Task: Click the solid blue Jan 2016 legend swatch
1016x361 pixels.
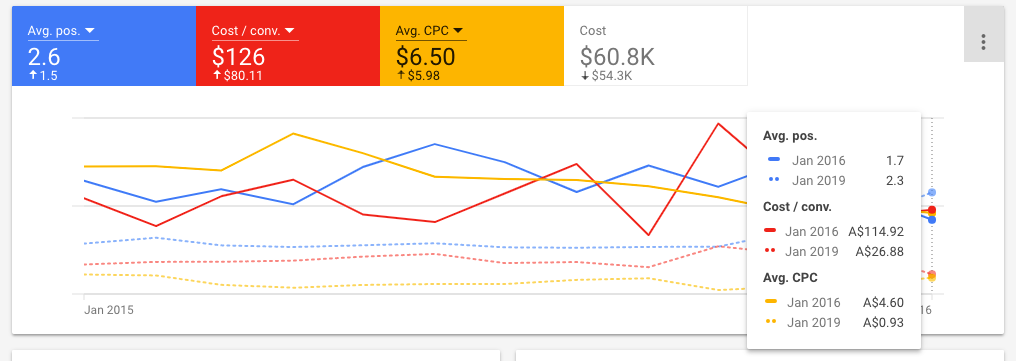Action: pos(774,159)
